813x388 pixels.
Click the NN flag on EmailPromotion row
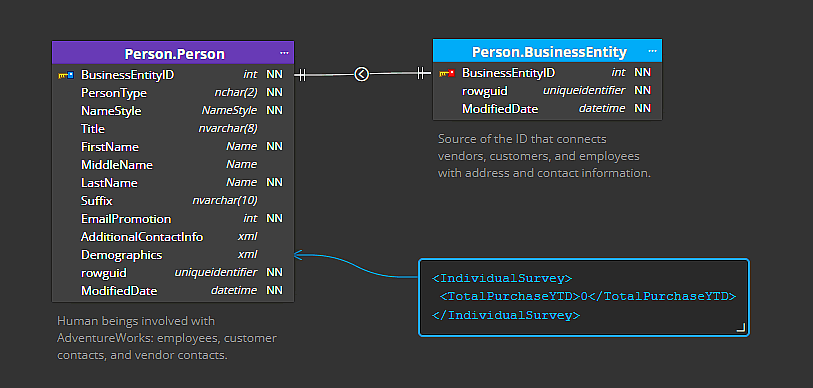[274, 218]
